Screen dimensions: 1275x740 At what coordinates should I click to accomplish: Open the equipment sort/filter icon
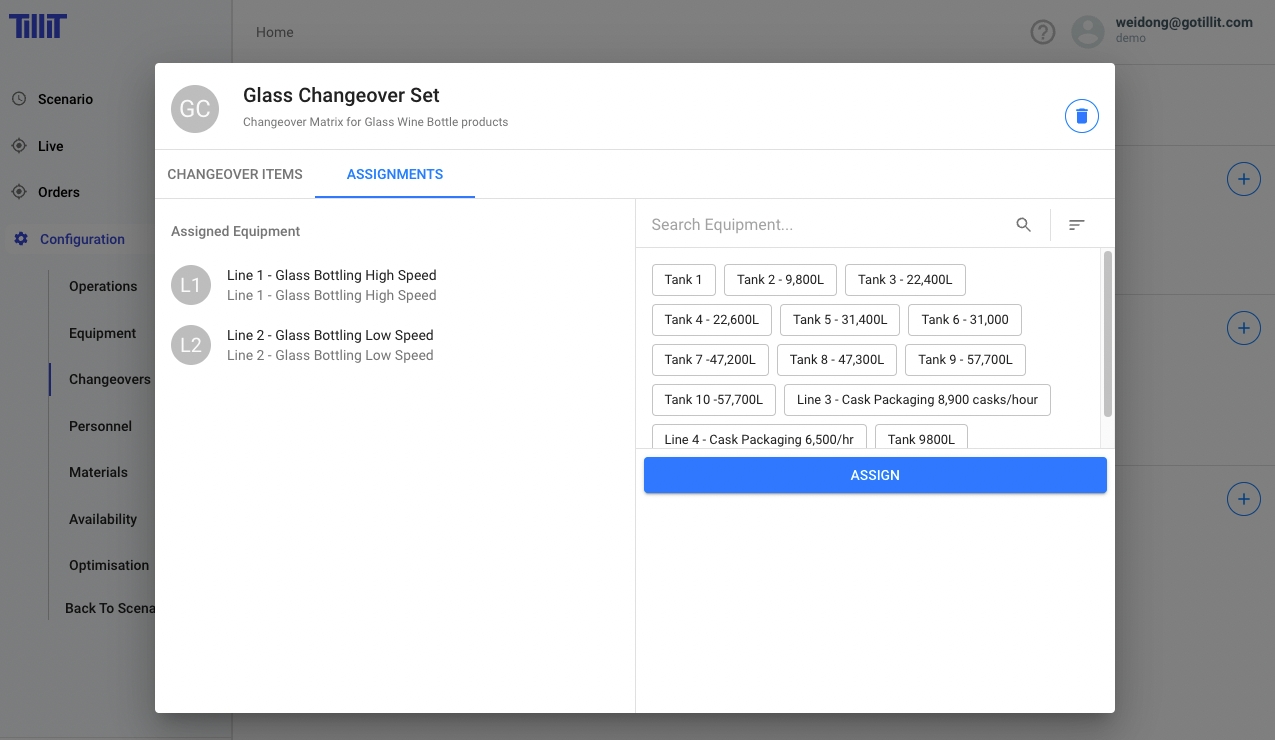click(x=1076, y=225)
